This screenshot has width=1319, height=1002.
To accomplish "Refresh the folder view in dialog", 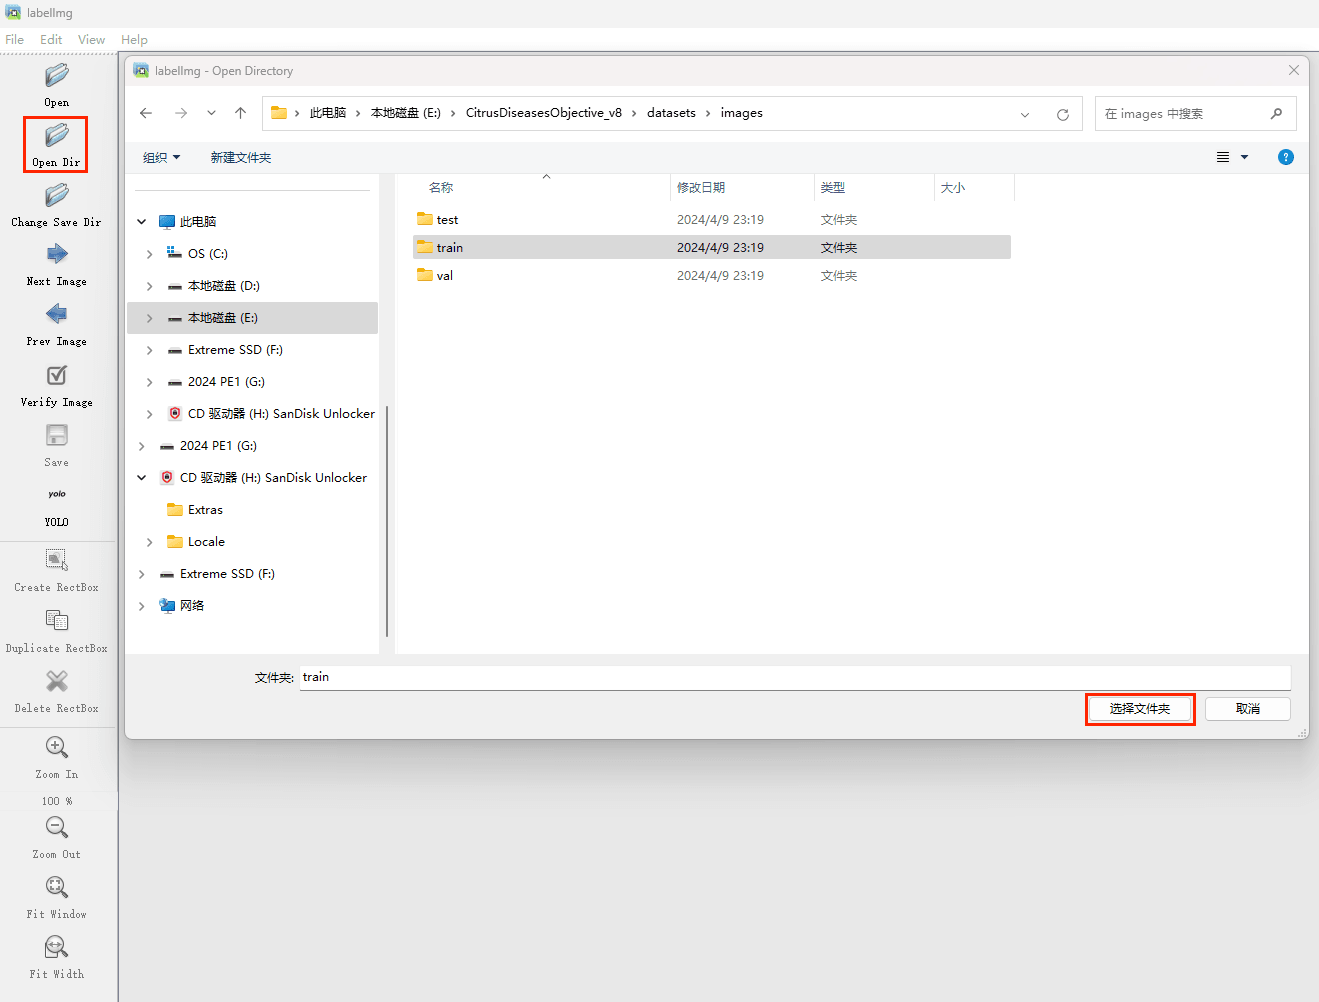I will (1063, 114).
